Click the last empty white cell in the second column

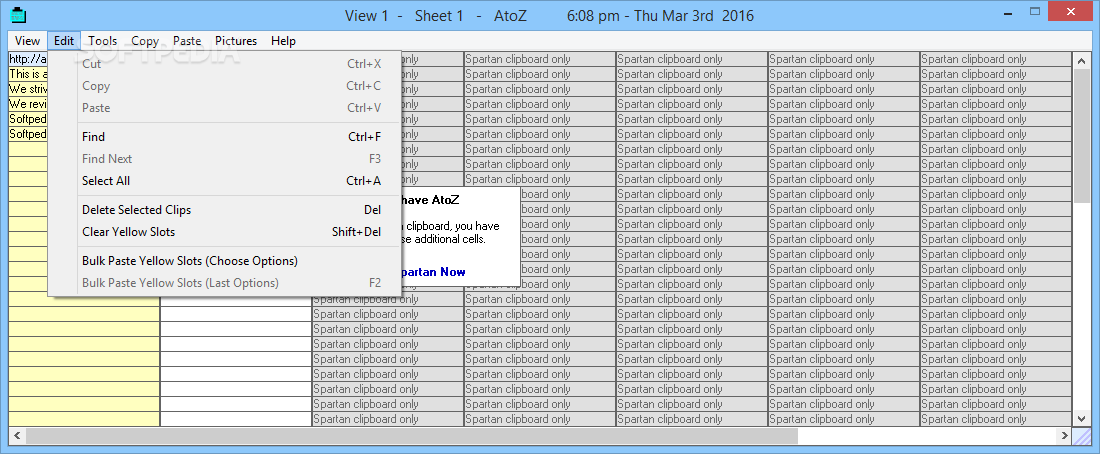tap(236, 419)
